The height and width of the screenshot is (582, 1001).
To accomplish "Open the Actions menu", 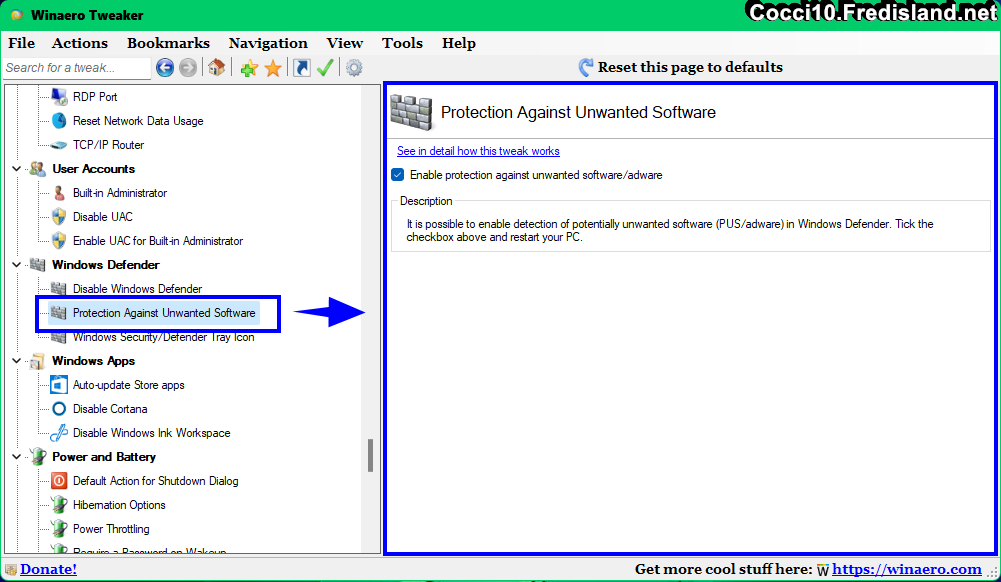I will pyautogui.click(x=80, y=43).
